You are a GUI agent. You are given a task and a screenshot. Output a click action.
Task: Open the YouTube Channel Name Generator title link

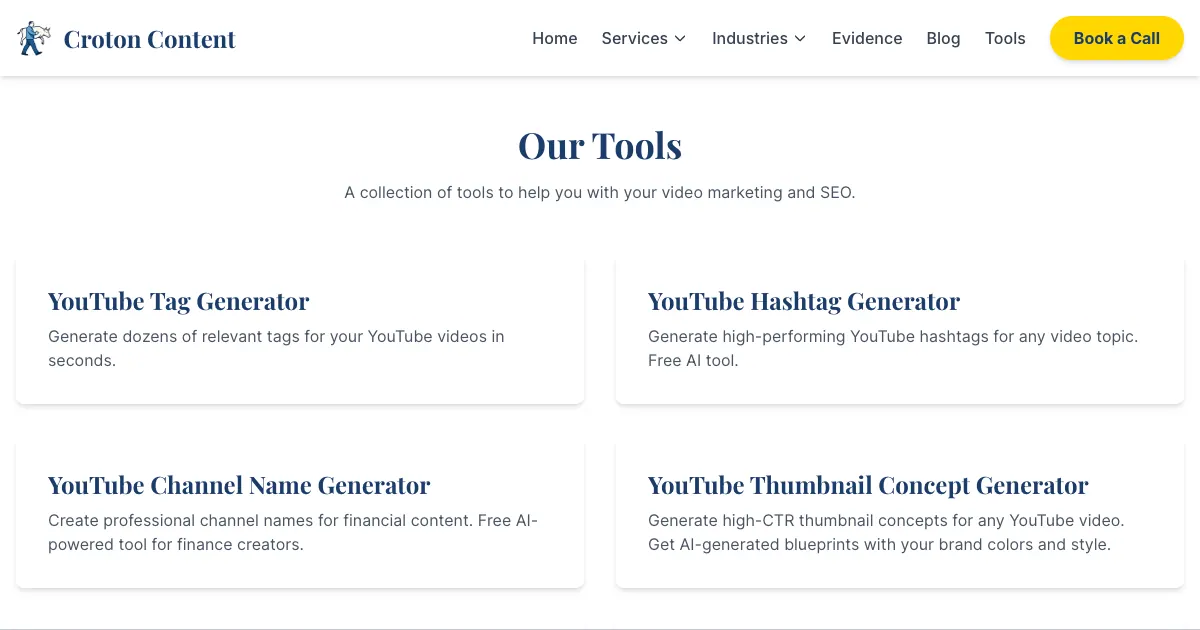[x=239, y=485]
